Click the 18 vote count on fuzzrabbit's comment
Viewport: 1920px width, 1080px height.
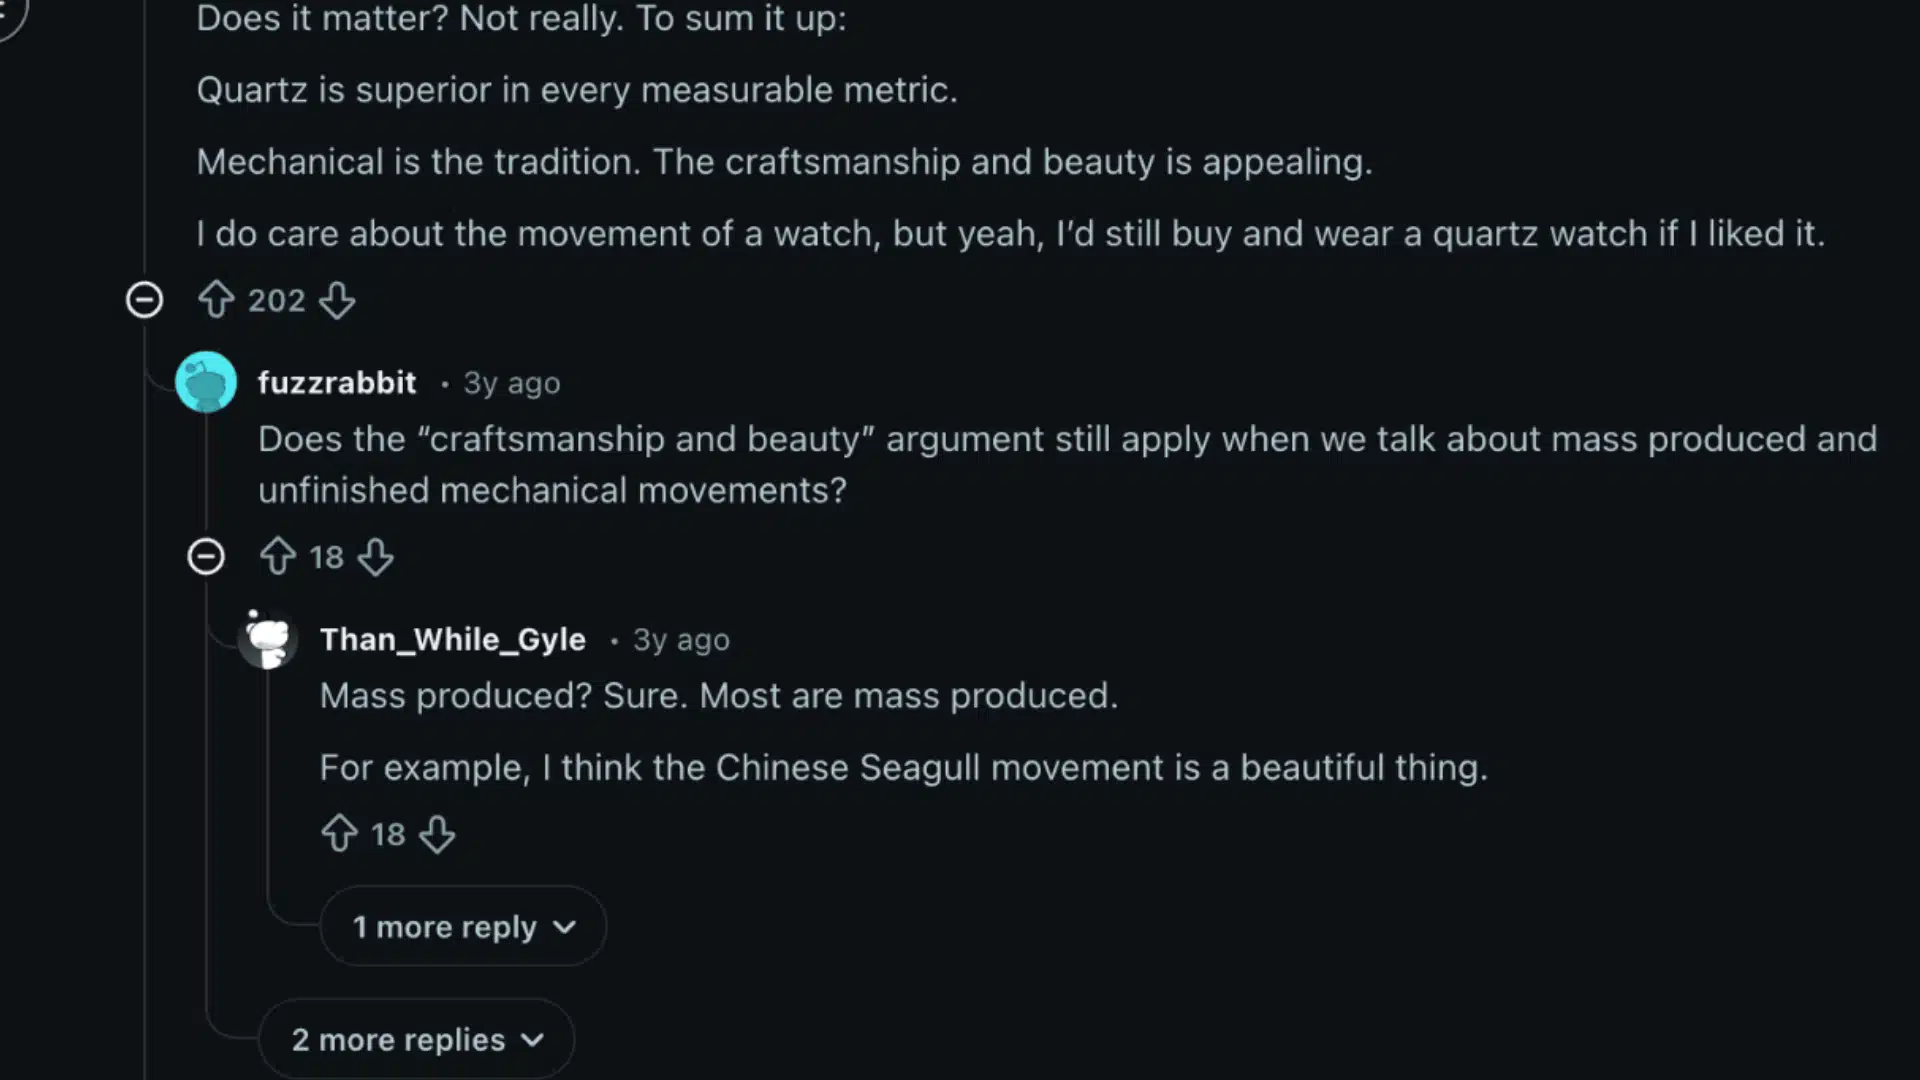(x=327, y=557)
